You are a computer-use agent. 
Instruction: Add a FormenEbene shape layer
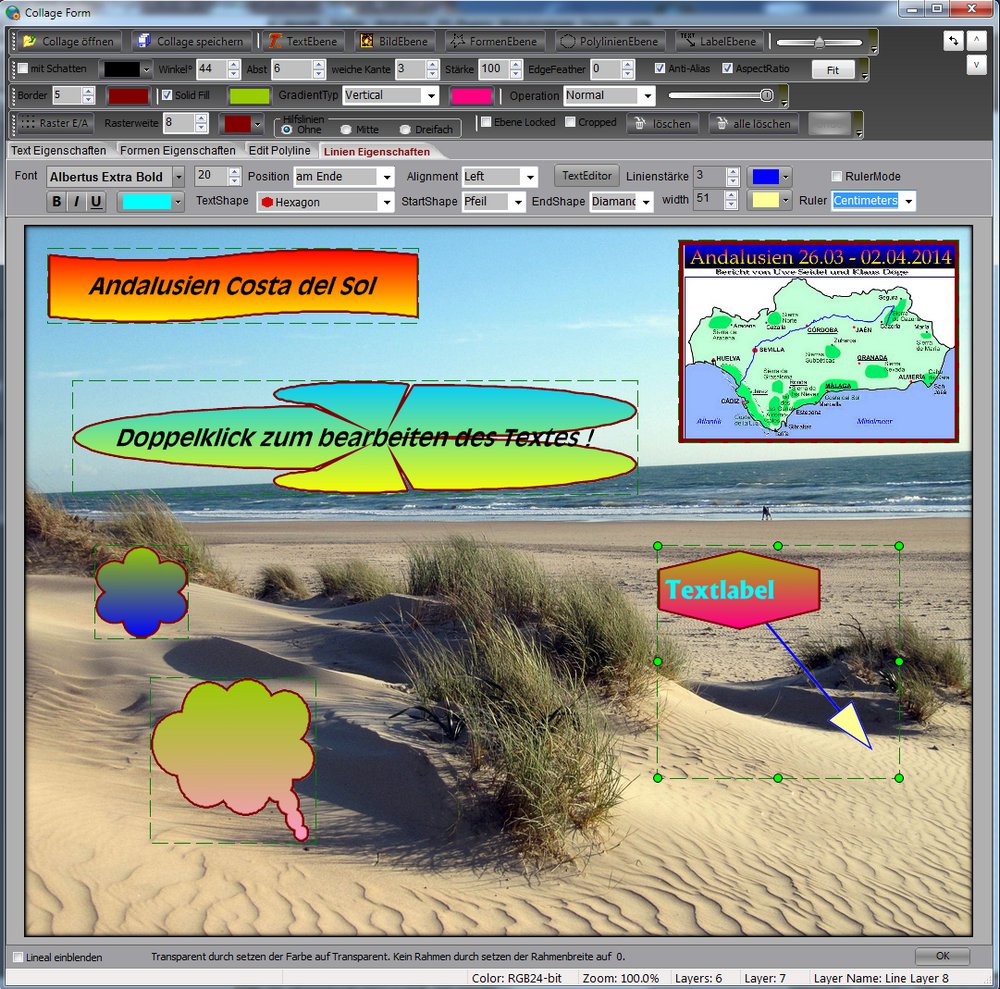pos(495,41)
